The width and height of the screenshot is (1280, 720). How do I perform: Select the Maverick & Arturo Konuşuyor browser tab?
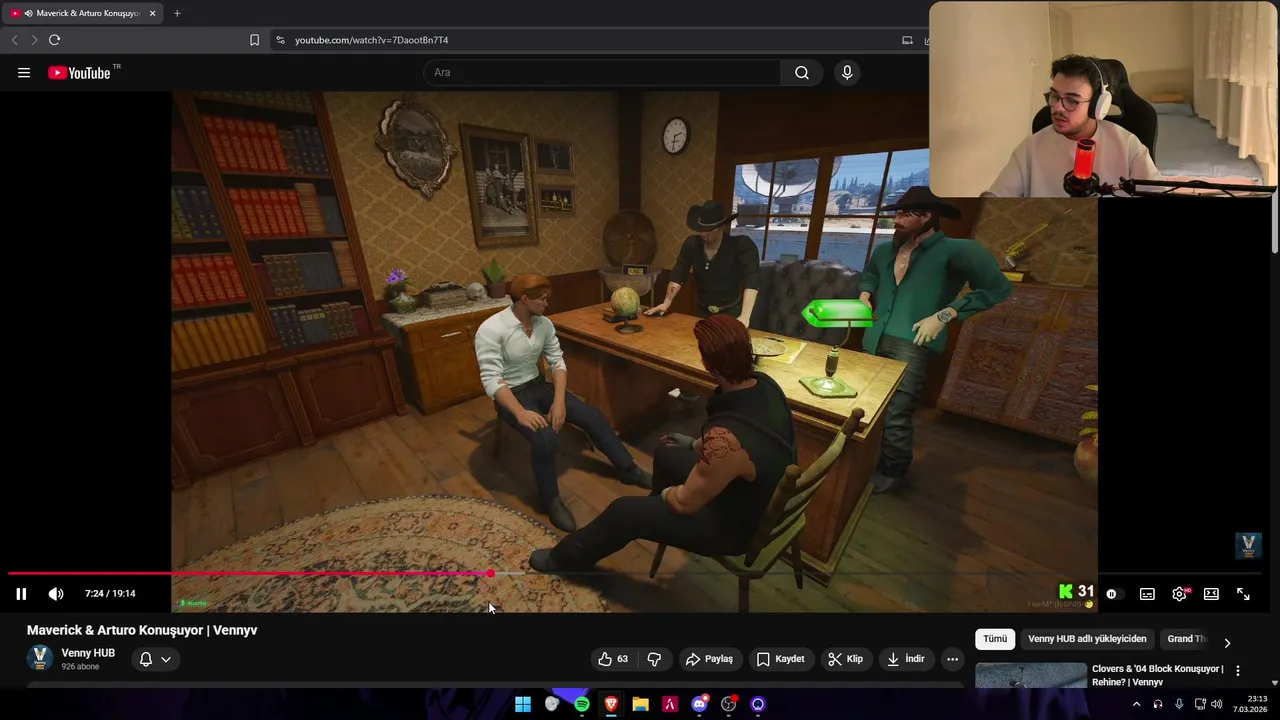point(82,13)
